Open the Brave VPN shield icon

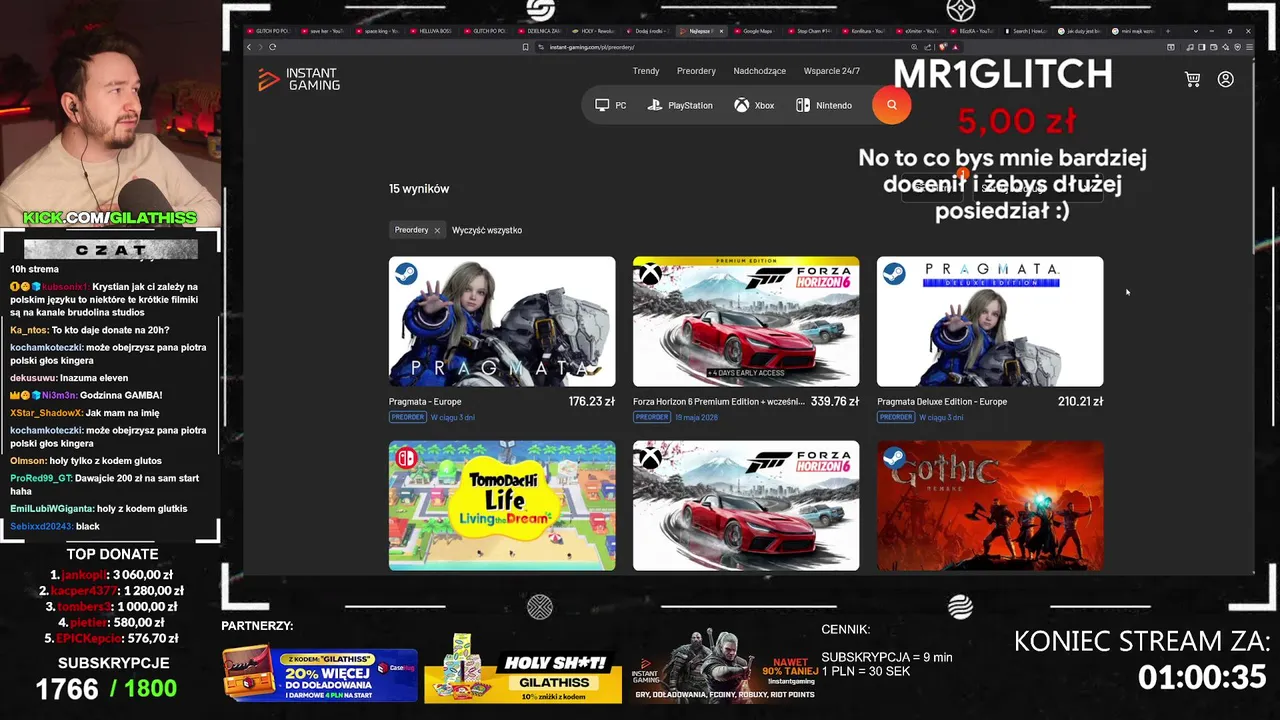1237,47
